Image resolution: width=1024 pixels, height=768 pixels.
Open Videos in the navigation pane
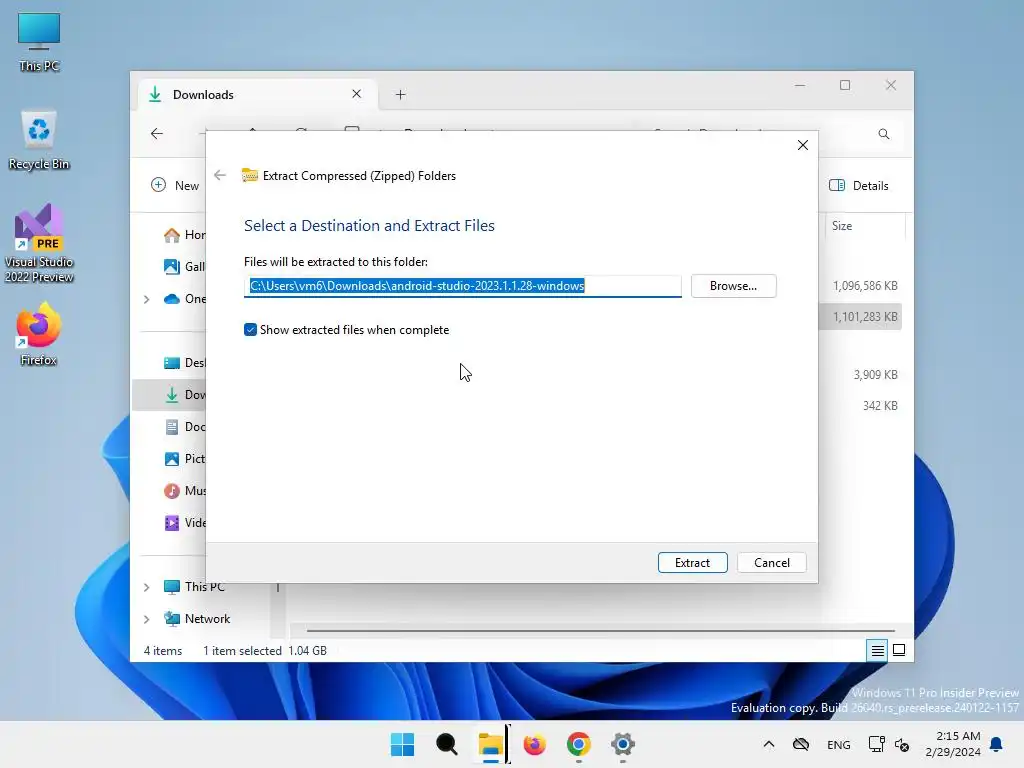[185, 522]
